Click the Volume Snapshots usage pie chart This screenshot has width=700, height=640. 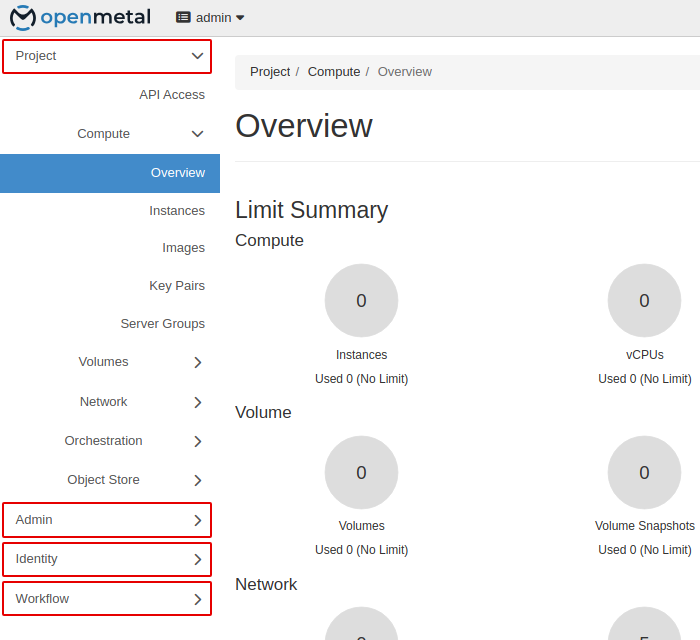[x=644, y=473]
